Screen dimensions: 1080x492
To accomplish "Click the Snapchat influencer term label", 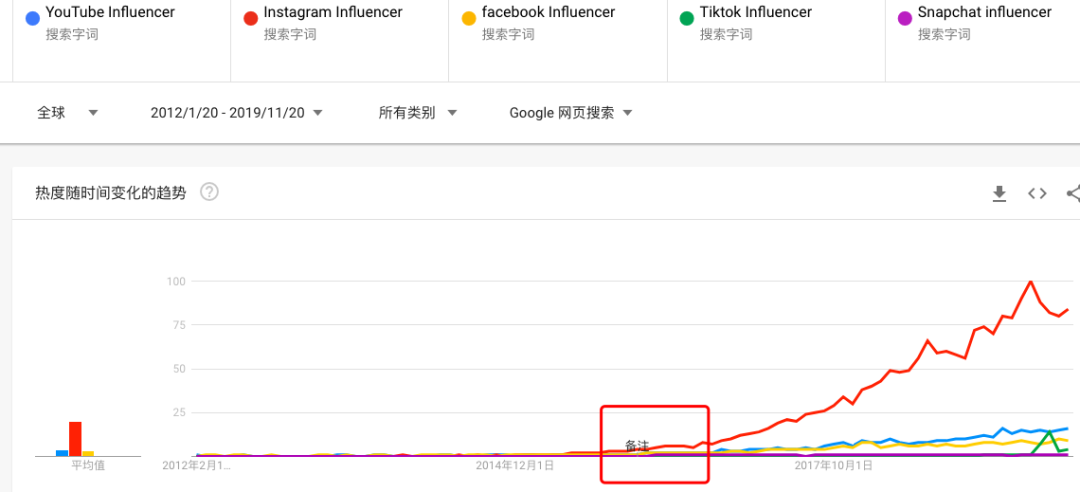I will 984,13.
